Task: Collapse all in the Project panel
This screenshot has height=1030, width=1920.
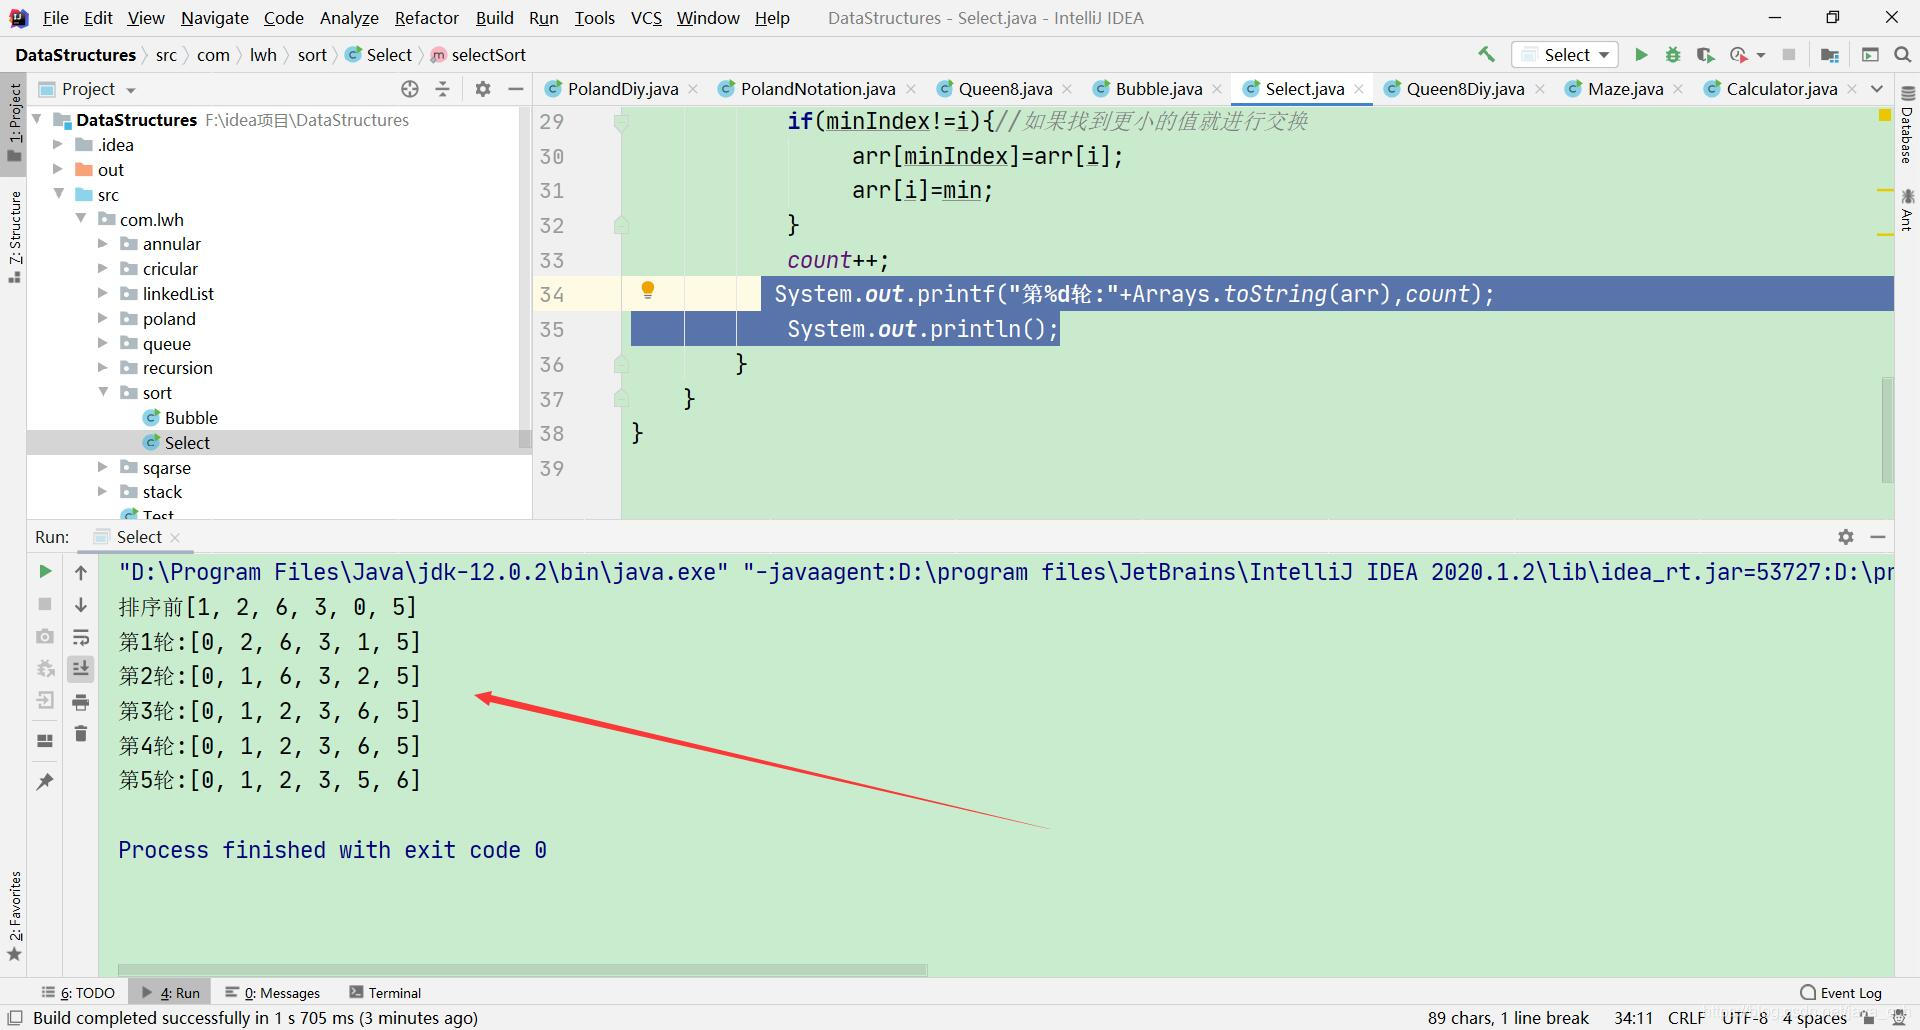Action: [443, 89]
